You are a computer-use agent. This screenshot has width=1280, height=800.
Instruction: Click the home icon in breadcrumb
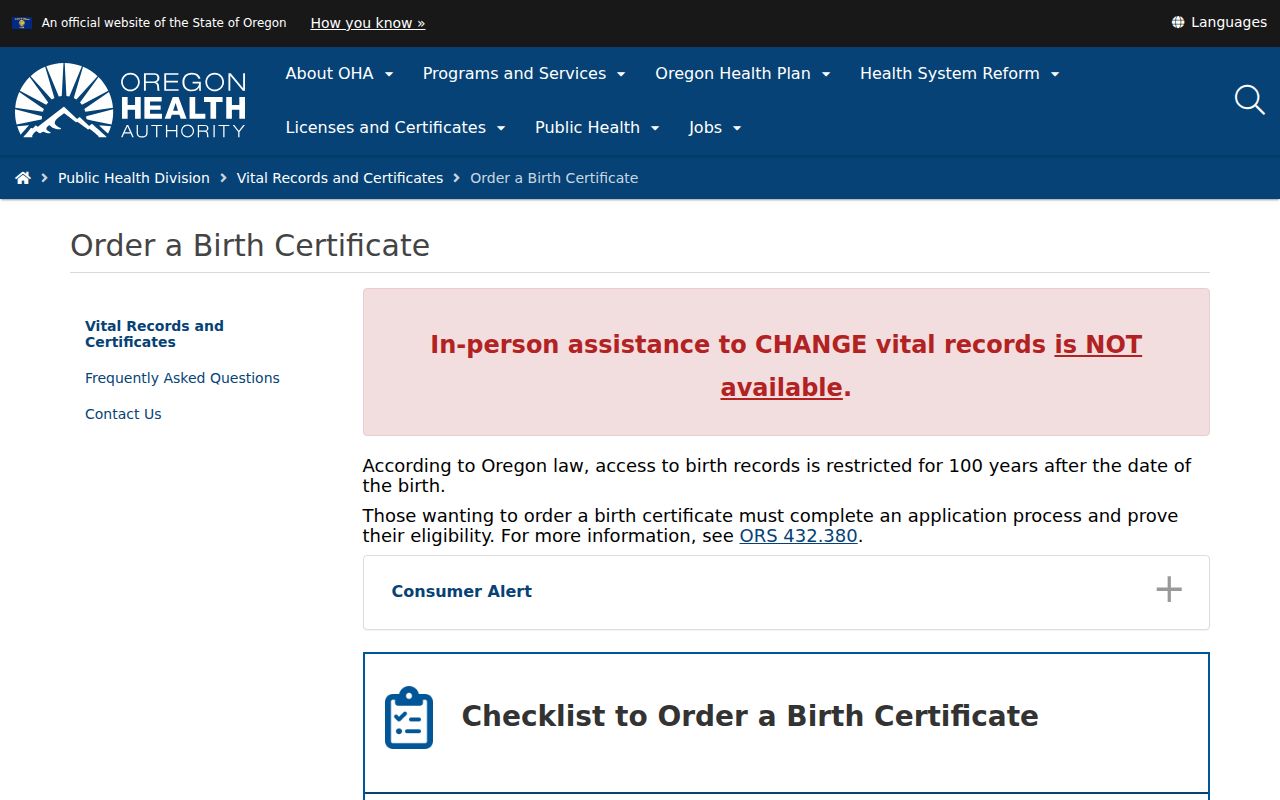(23, 178)
